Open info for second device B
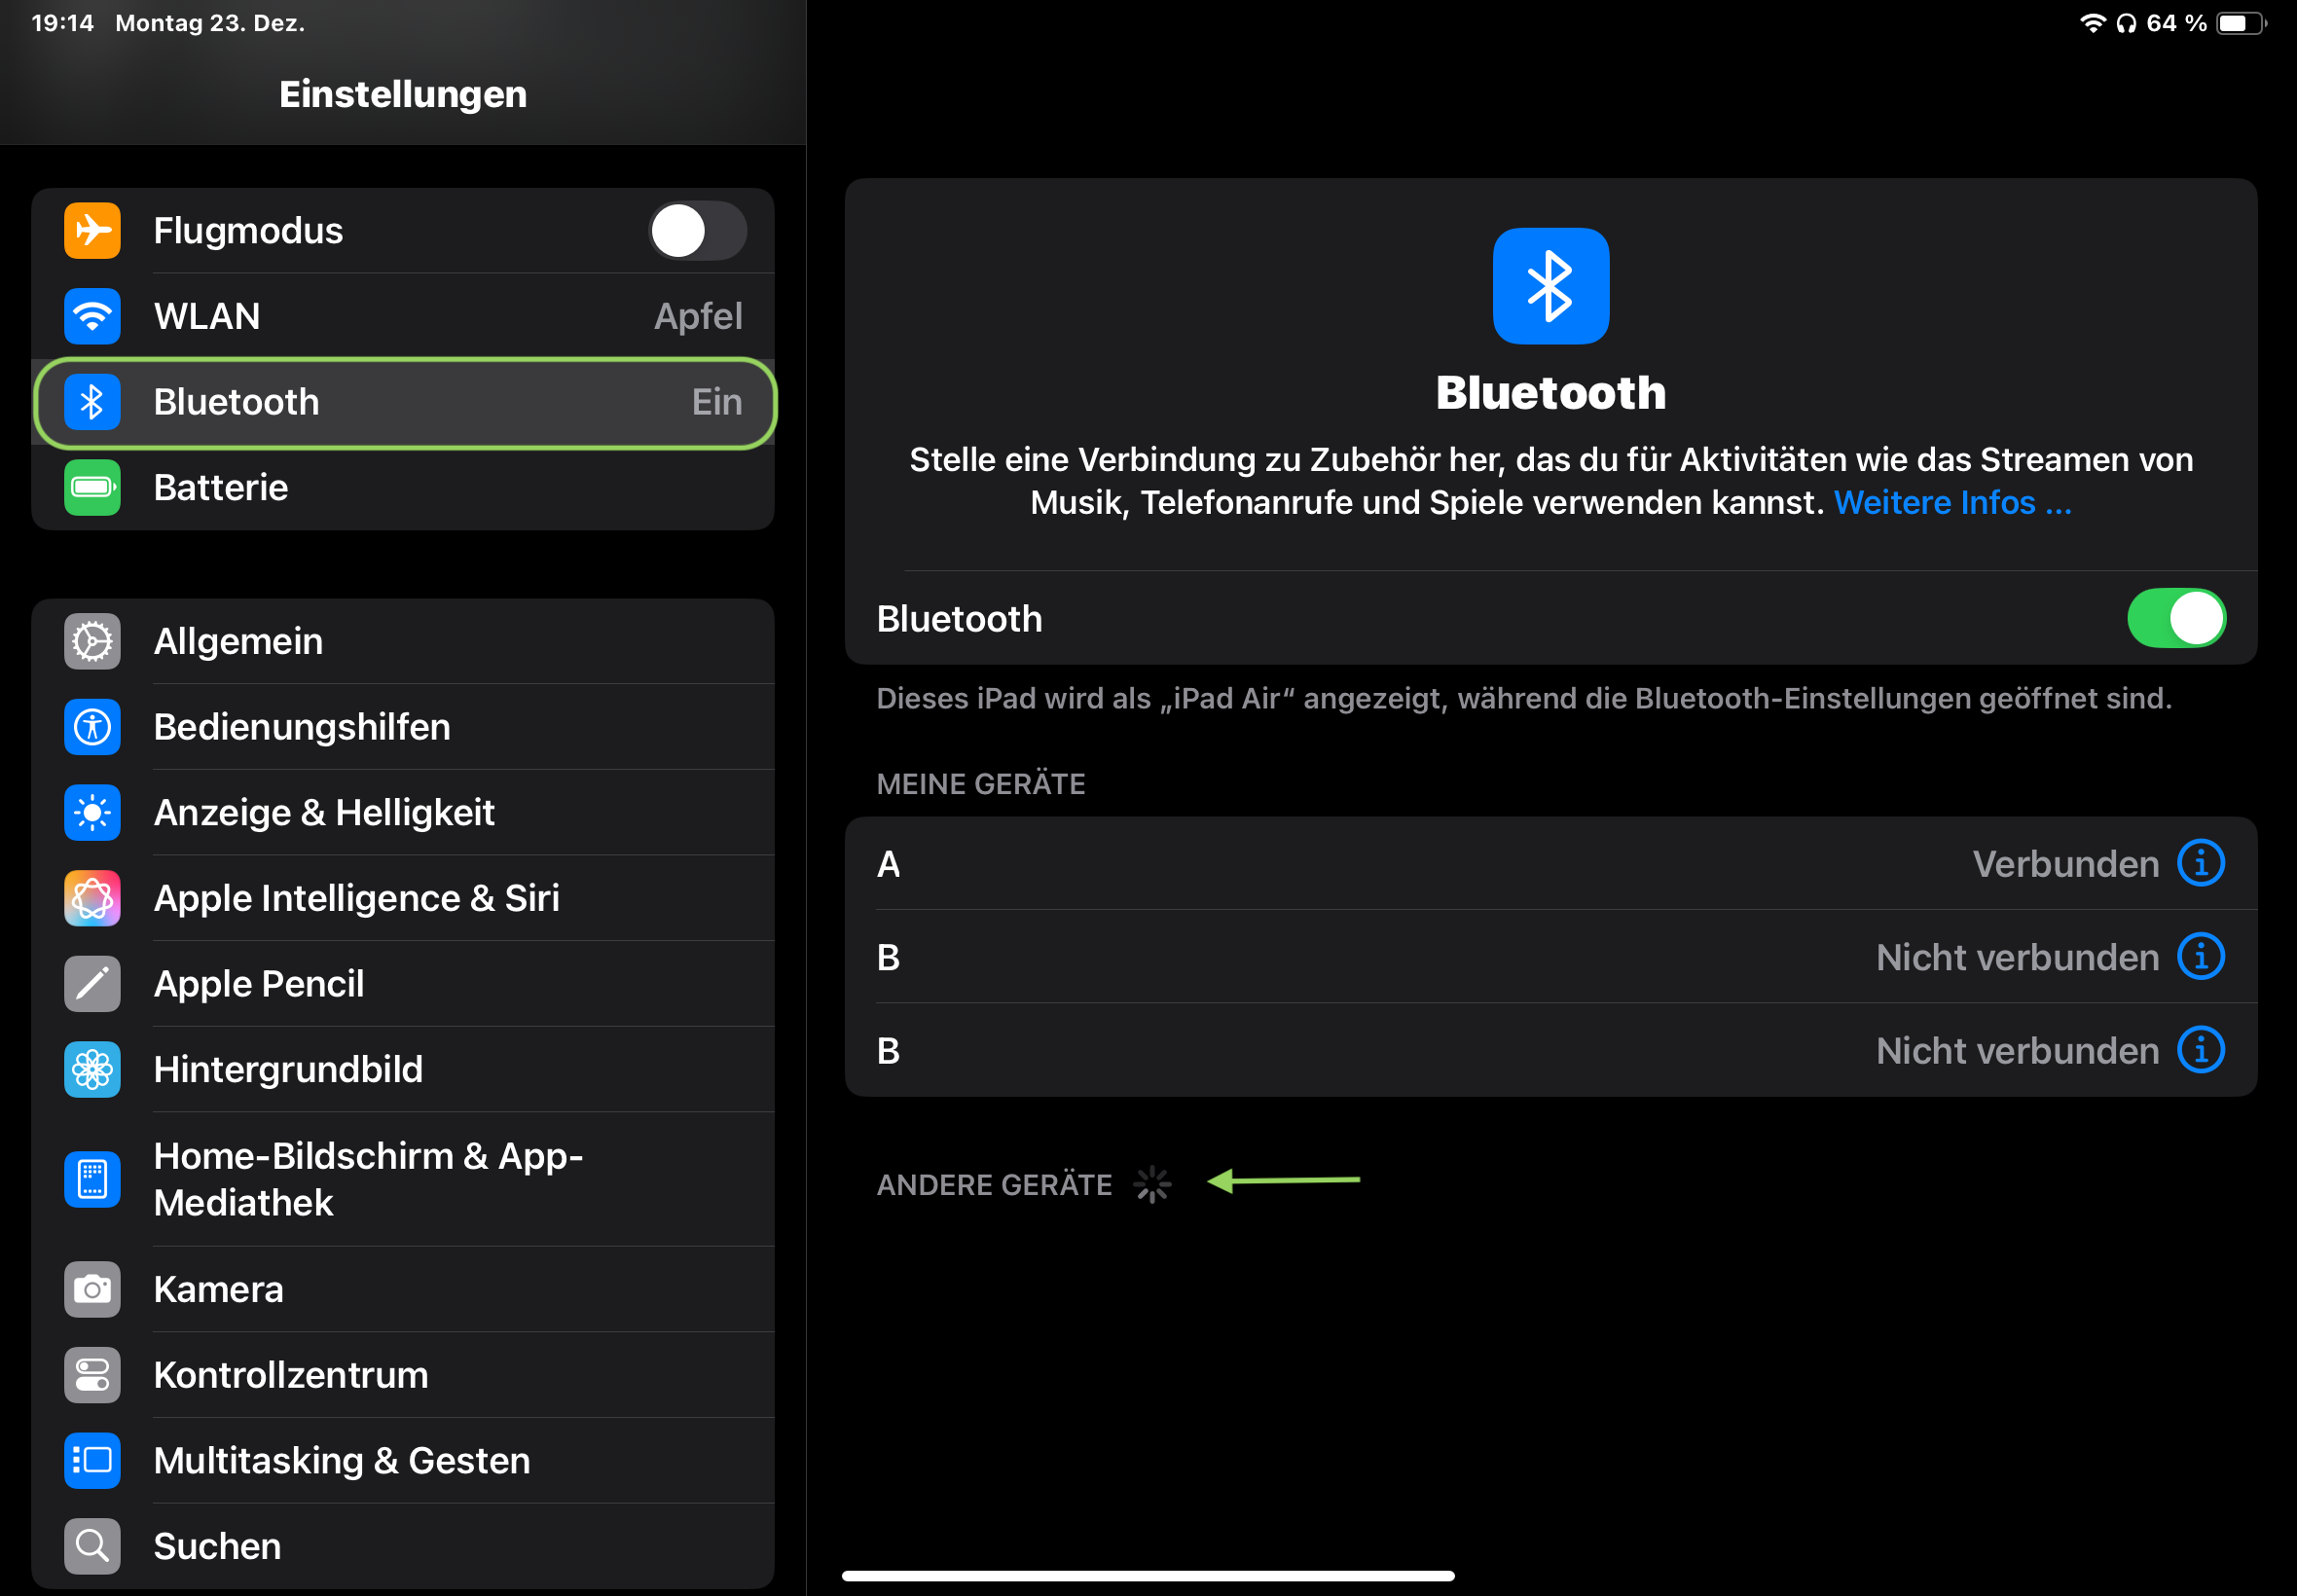Screen dimensions: 2297x1596 coord(2200,1050)
